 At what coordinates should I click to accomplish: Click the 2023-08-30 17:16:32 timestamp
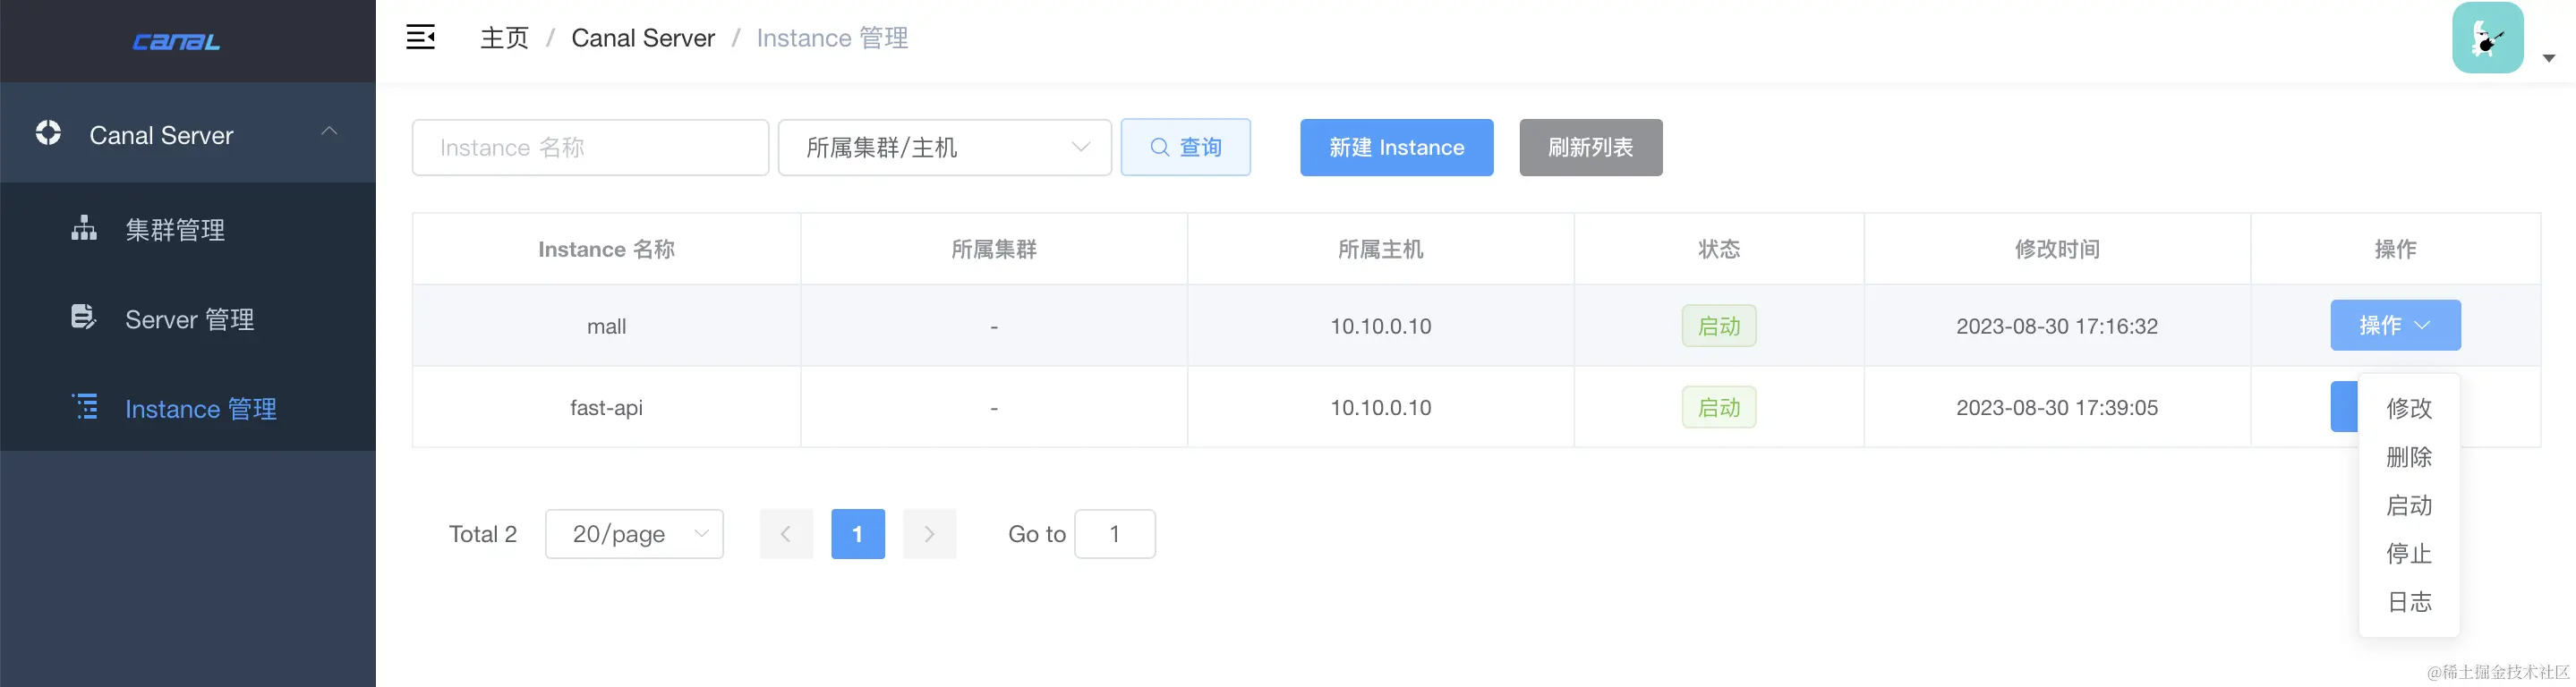coord(2057,326)
